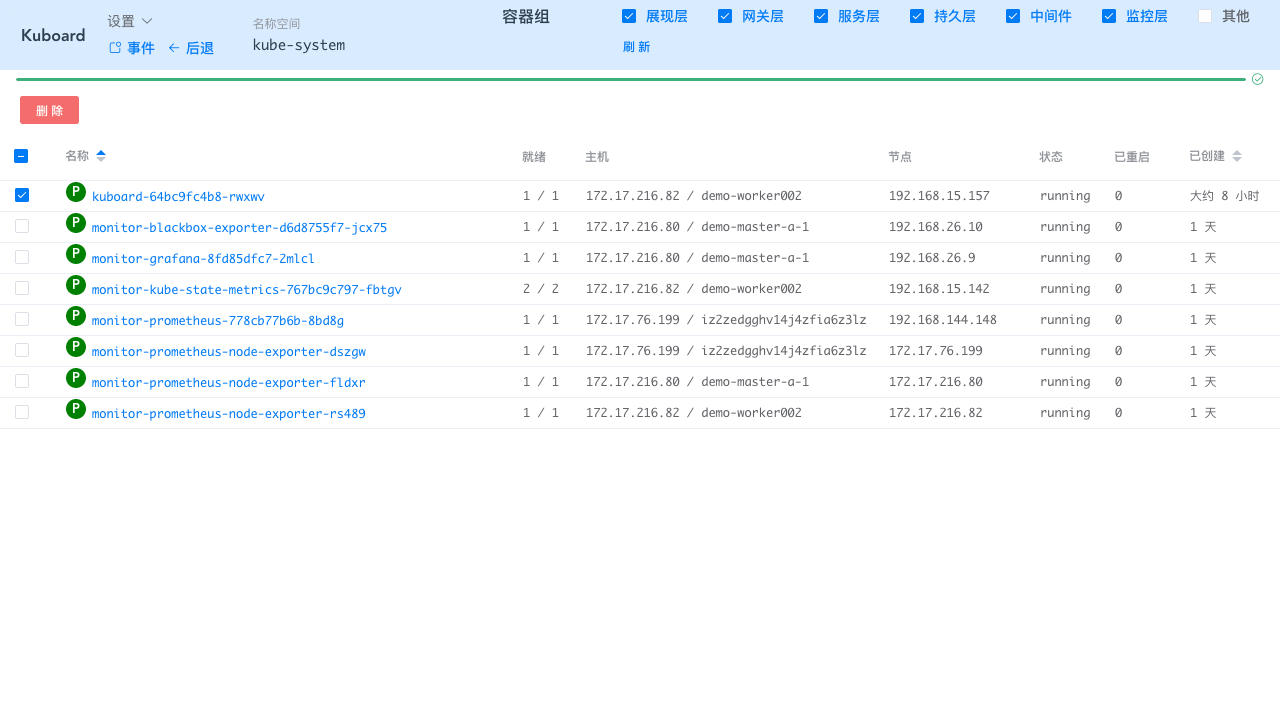Click the P icon for node-exporter-rs489 pod

point(75,408)
